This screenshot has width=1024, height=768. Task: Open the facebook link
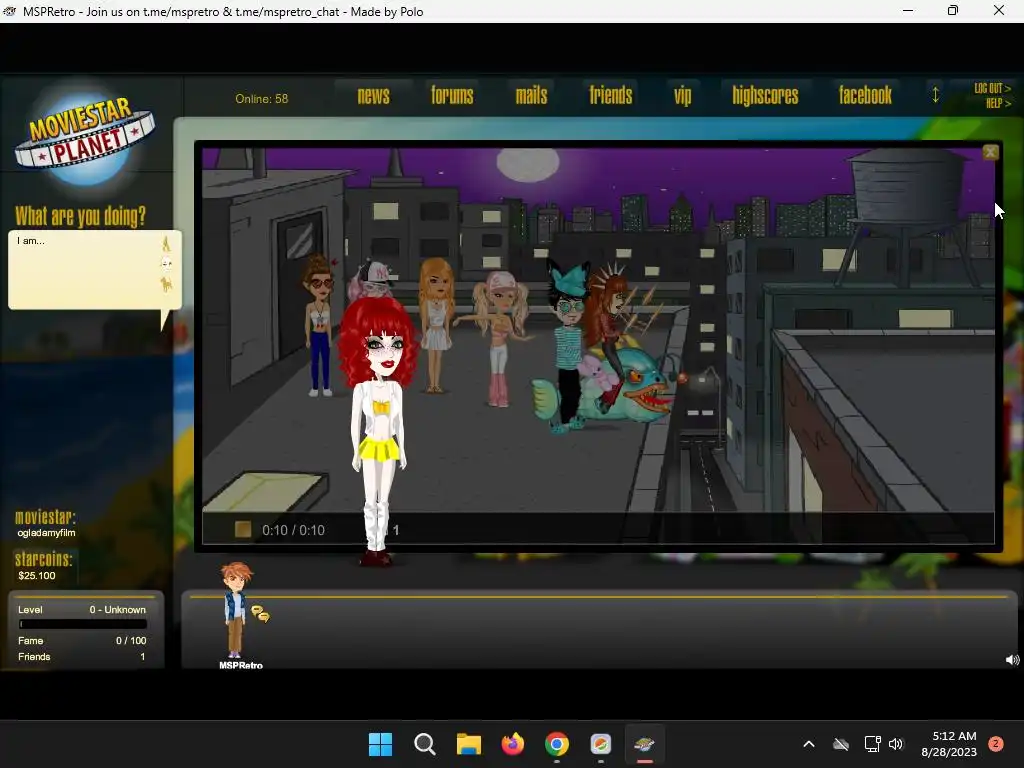click(865, 96)
